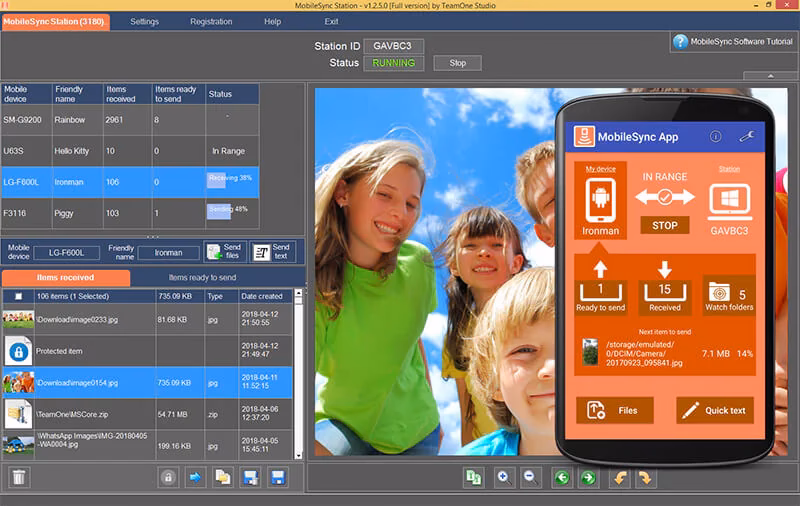The image size is (800, 506).
Task: Zoom out with the magnifier minus icon
Action: 530,478
